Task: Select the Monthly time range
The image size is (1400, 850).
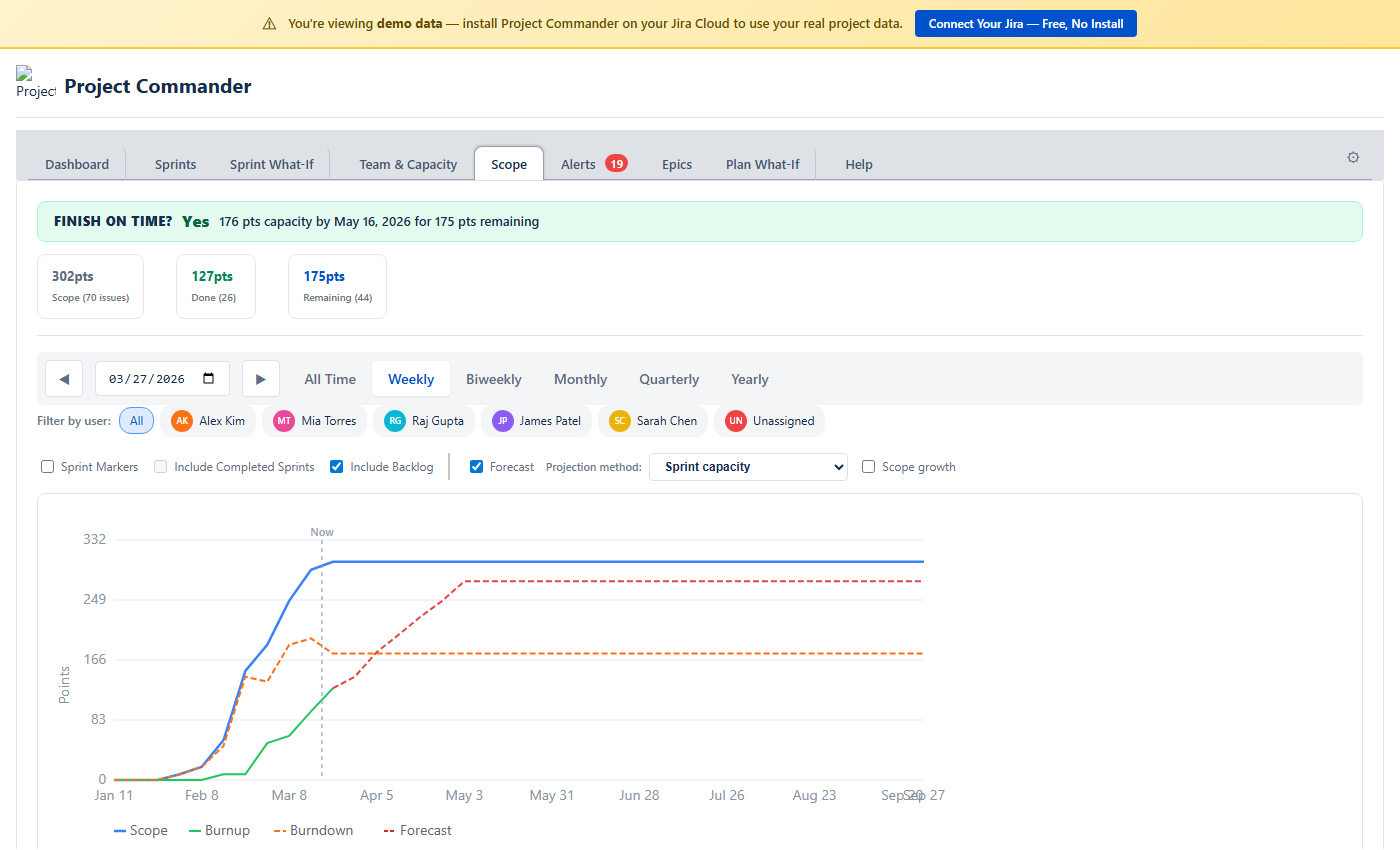Action: pos(580,379)
